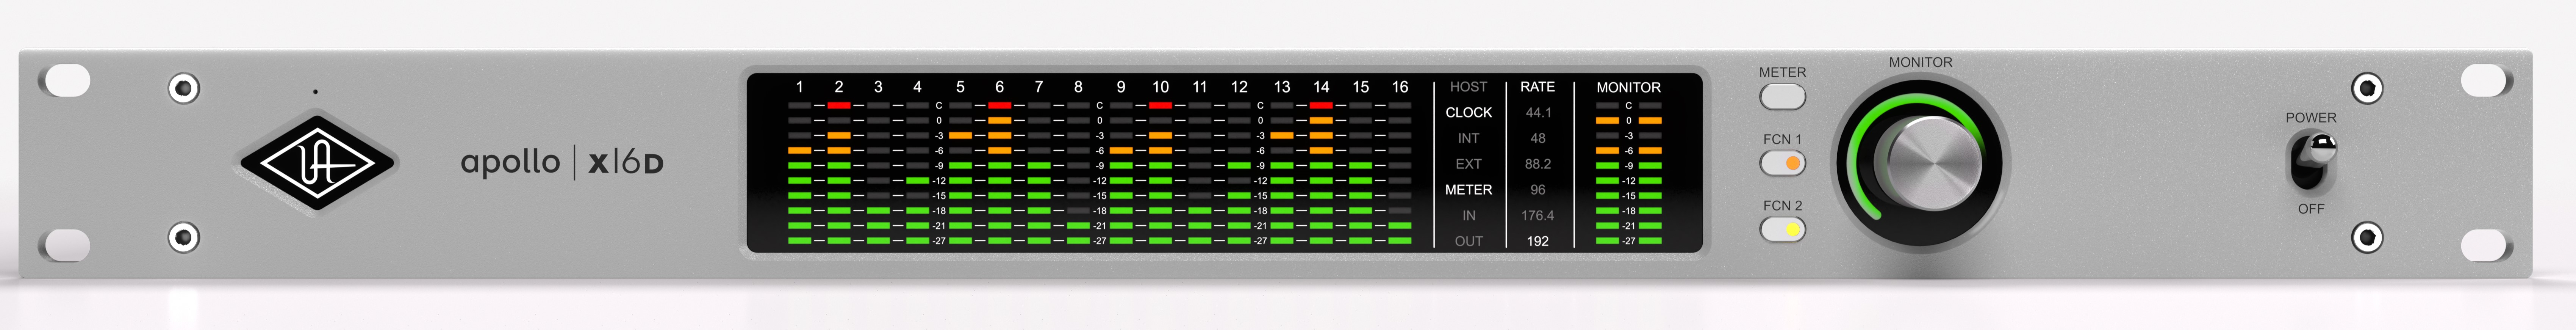Click the POWER label above the switch
Image resolution: width=2576 pixels, height=330 pixels.
tap(2311, 118)
